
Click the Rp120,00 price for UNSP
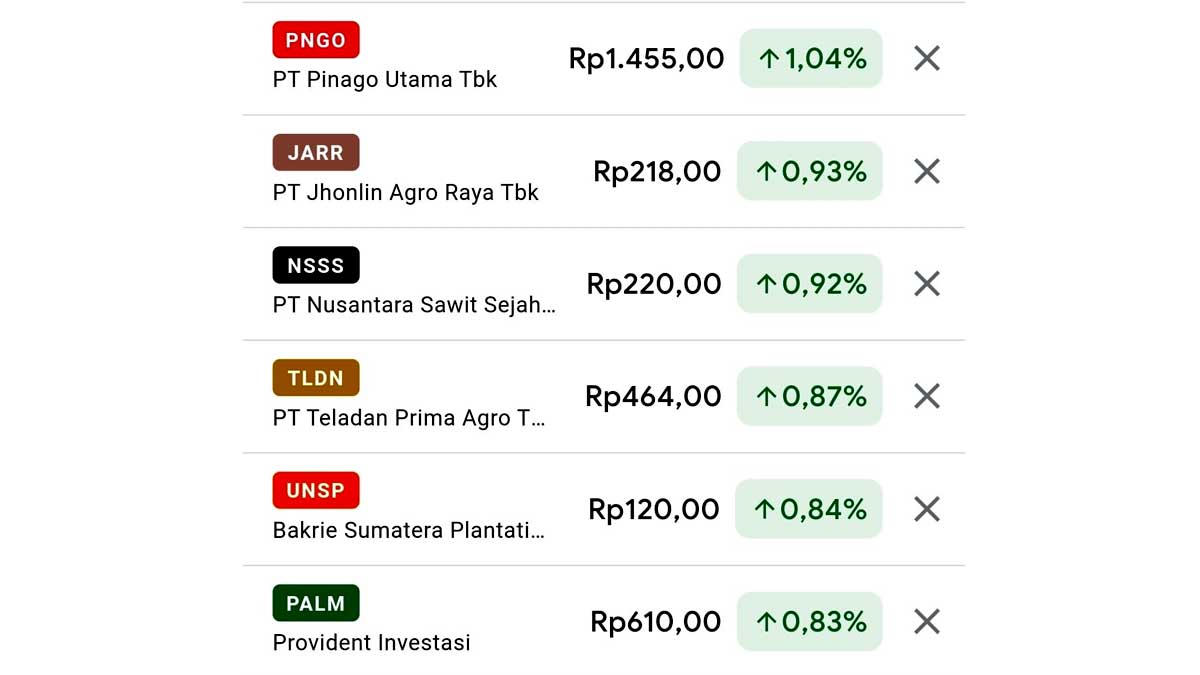tap(655, 509)
